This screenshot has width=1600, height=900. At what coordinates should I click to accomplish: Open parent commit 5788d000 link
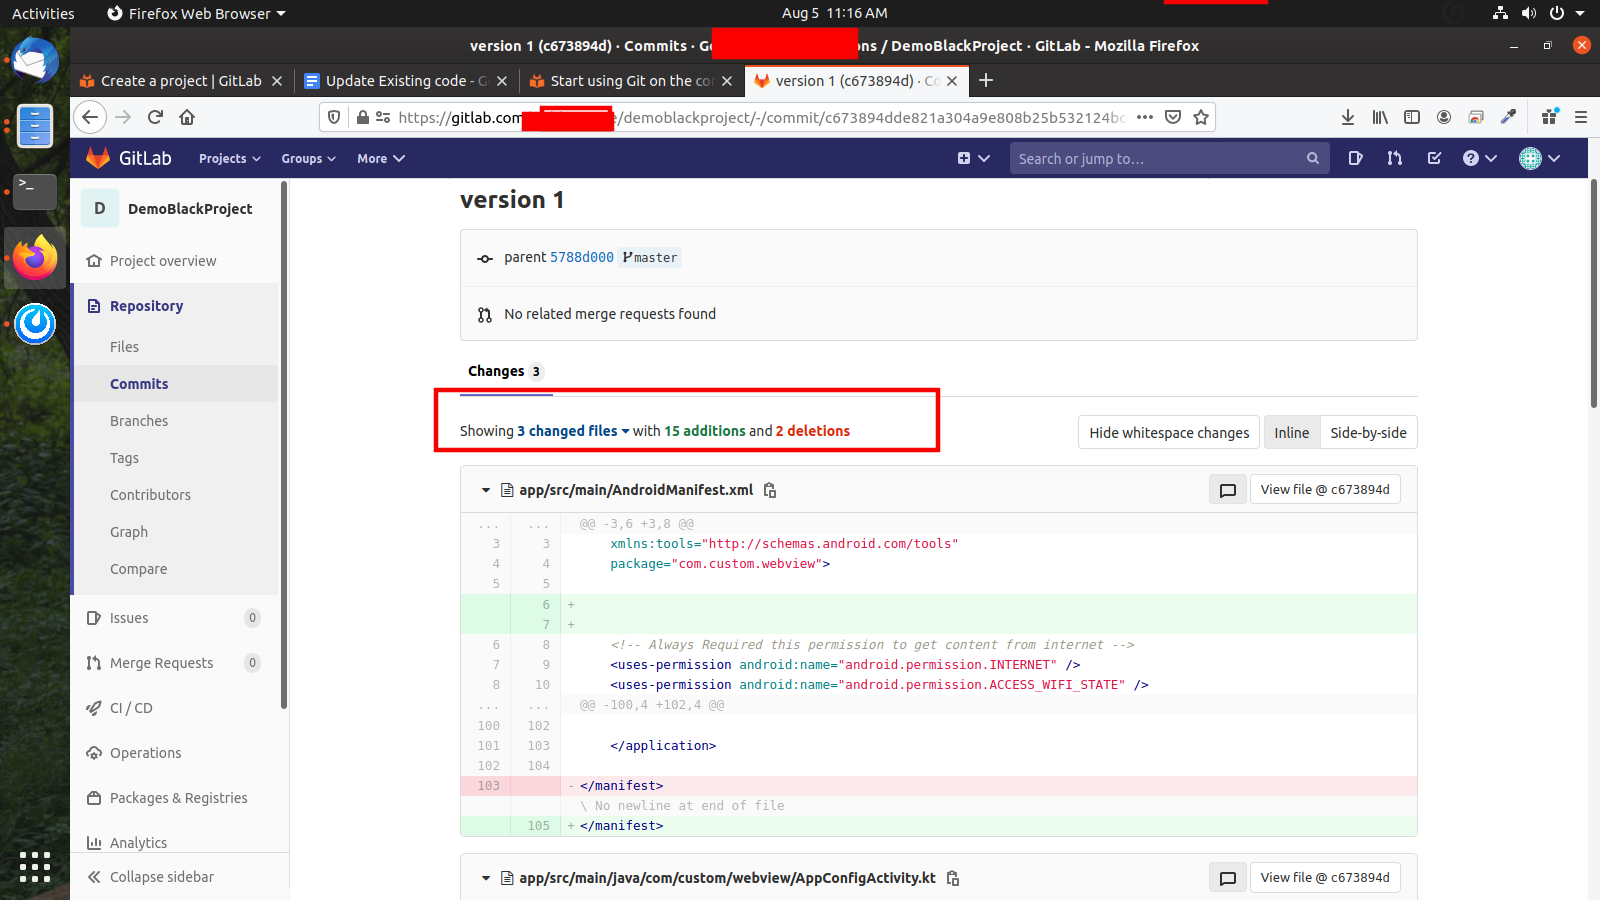(581, 257)
